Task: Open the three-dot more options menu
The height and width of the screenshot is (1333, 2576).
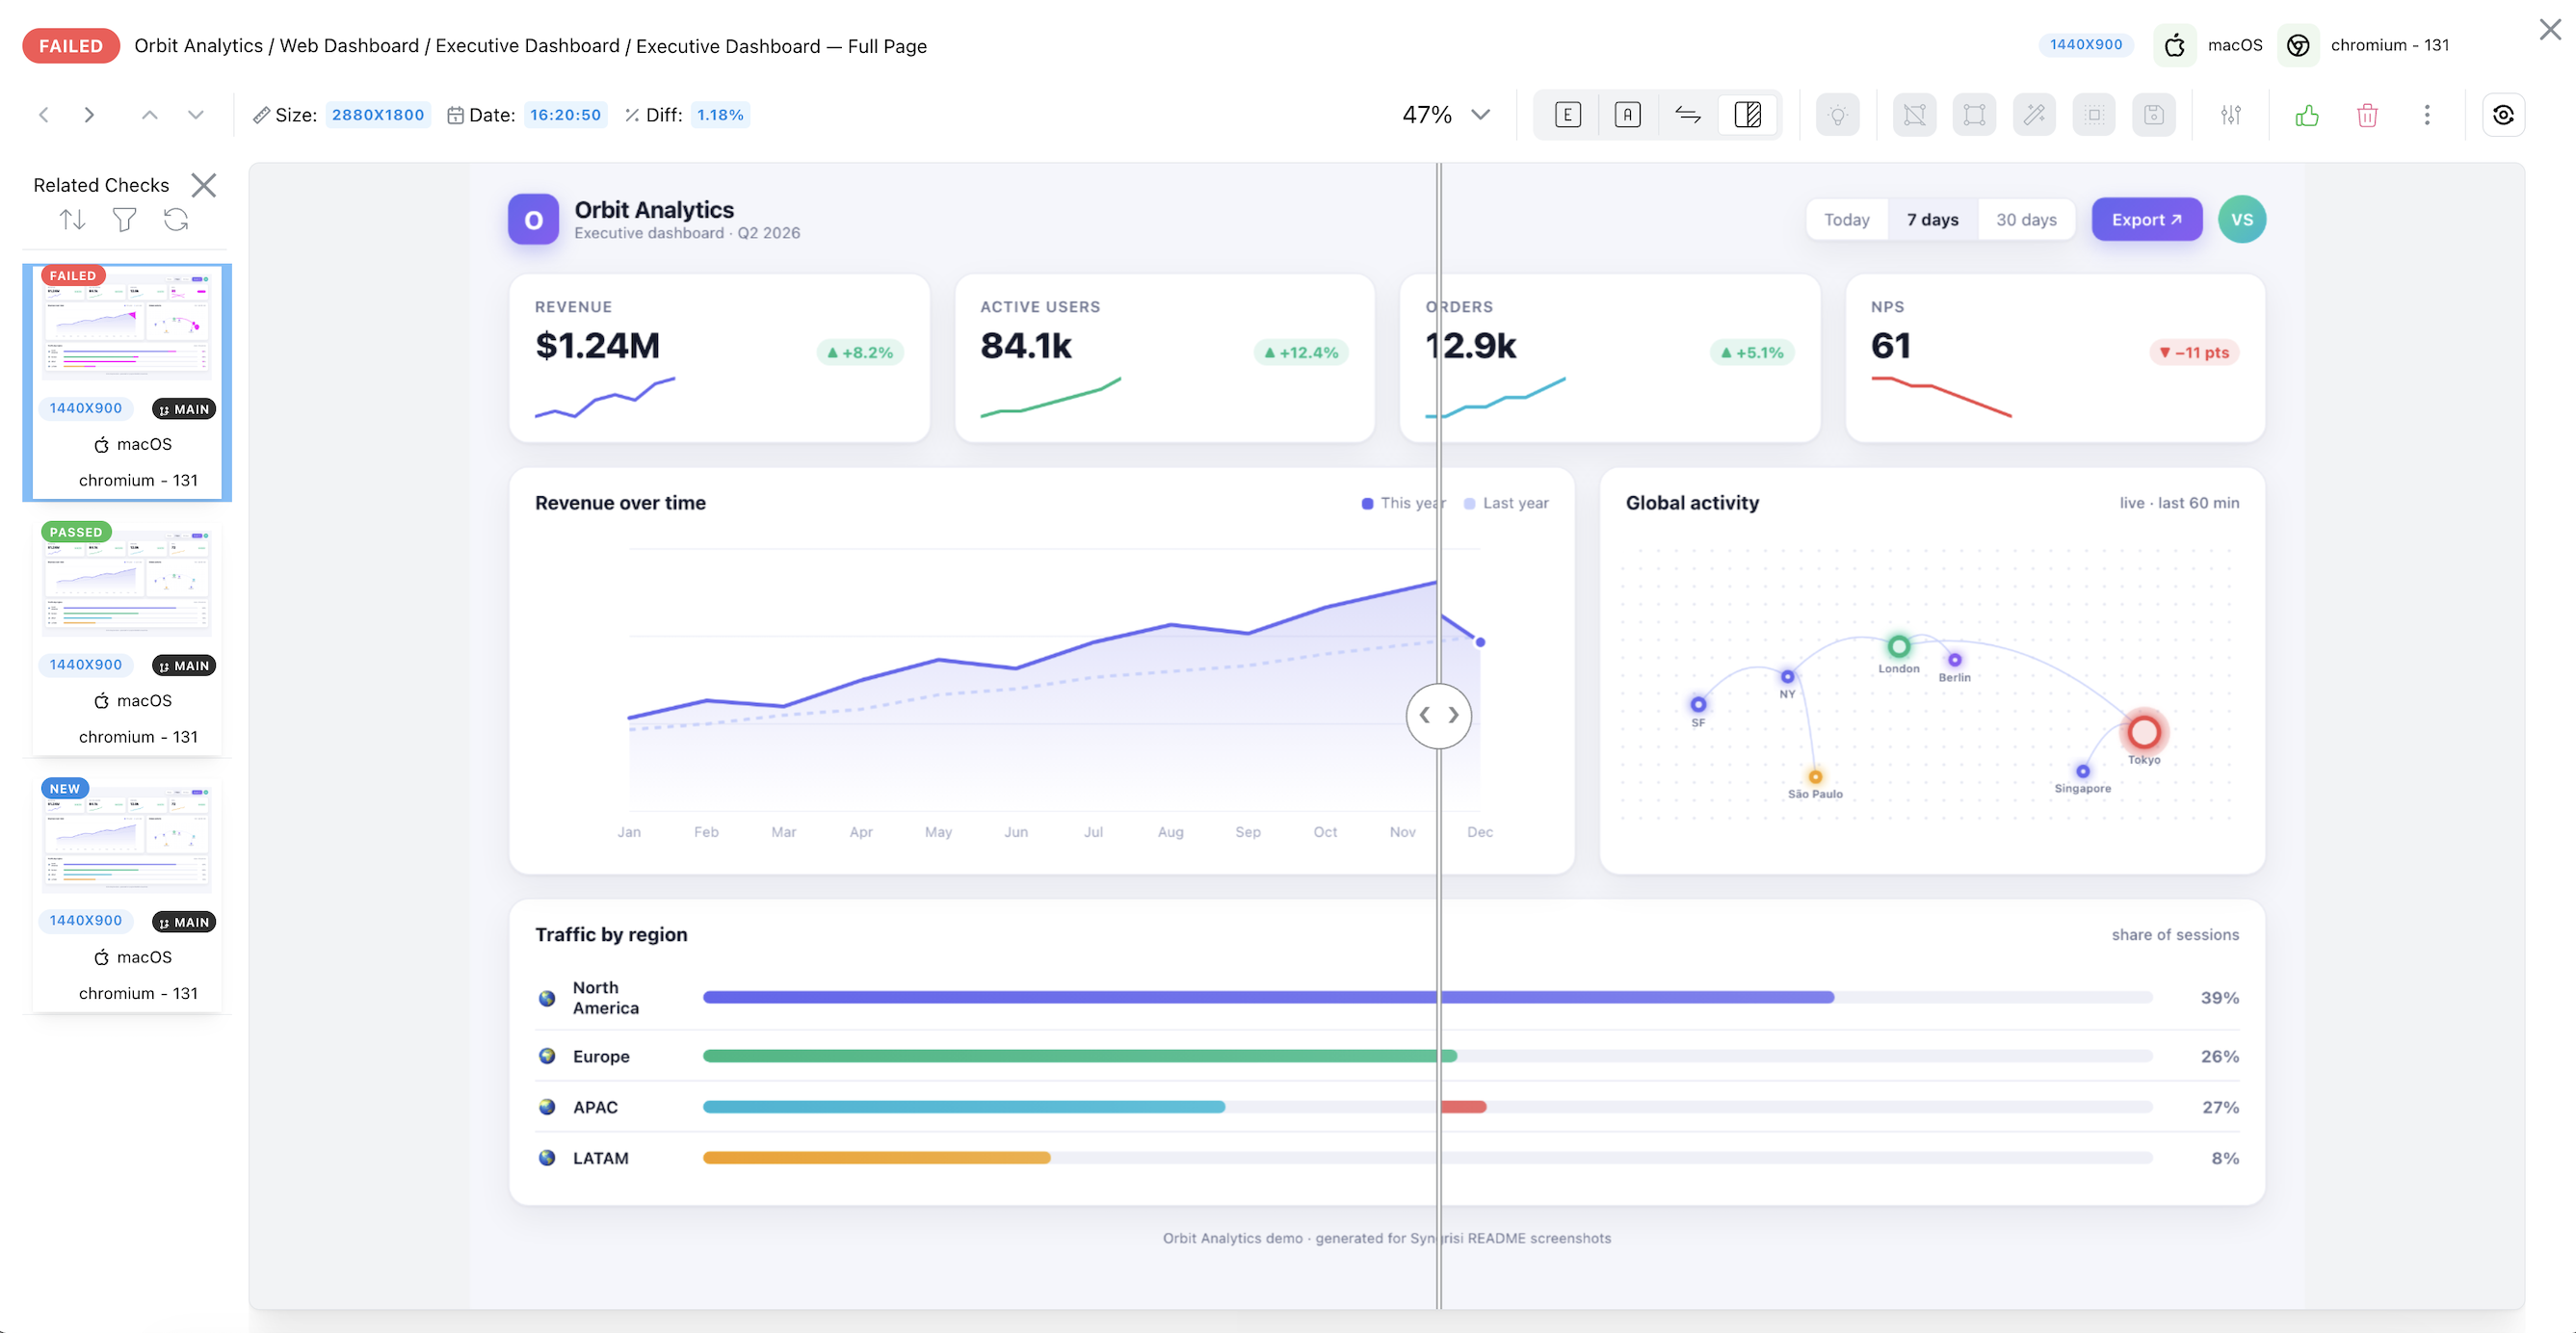Action: [2427, 115]
